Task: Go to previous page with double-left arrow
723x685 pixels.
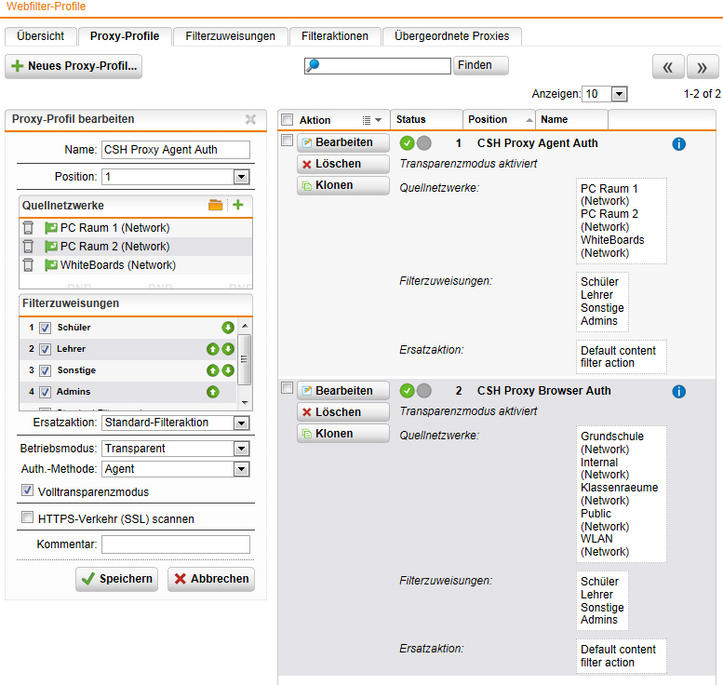Action: [x=668, y=67]
